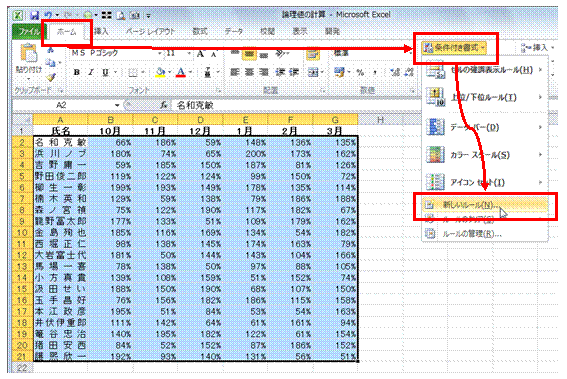Click the cell with name 大岩富士代
The image size is (567, 379).
pos(60,255)
